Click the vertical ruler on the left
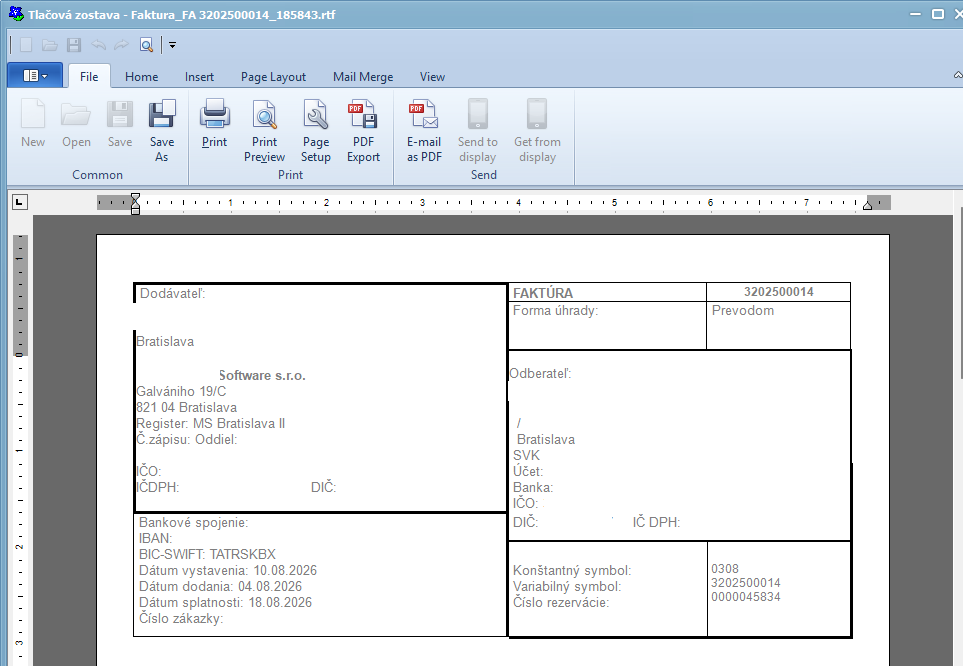 coord(20,449)
